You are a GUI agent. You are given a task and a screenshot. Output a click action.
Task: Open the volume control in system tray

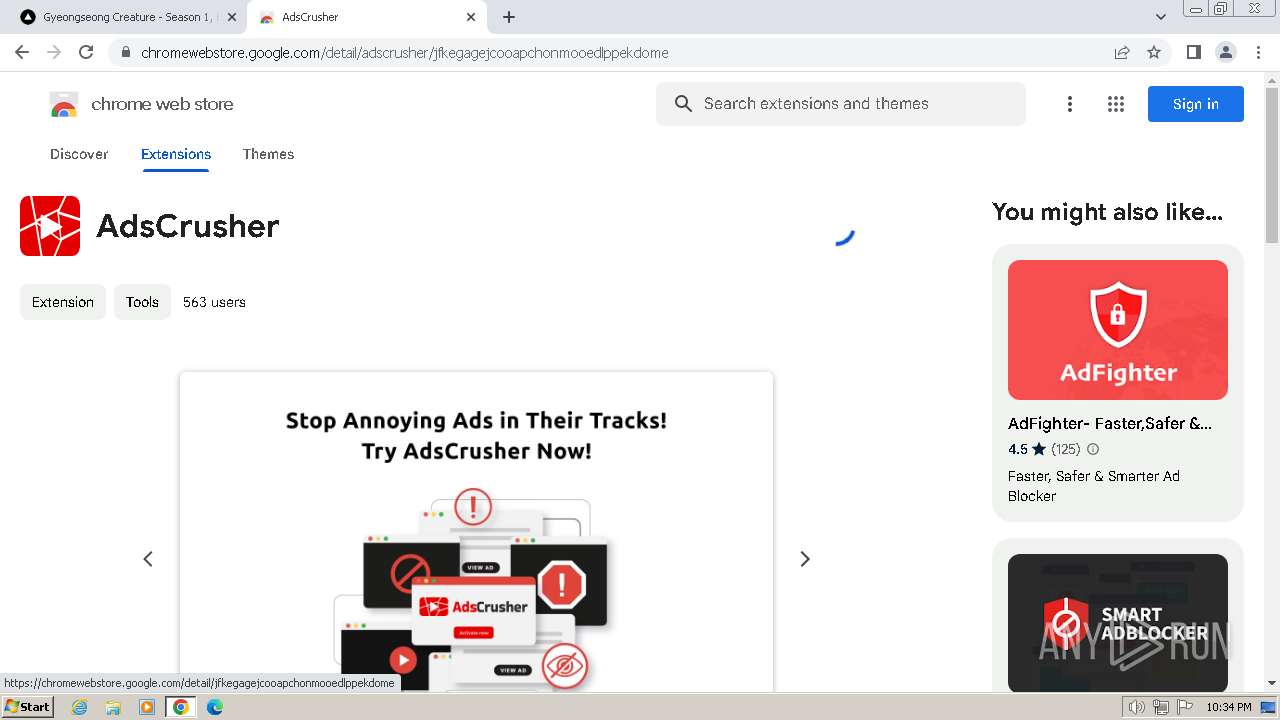tap(1137, 707)
